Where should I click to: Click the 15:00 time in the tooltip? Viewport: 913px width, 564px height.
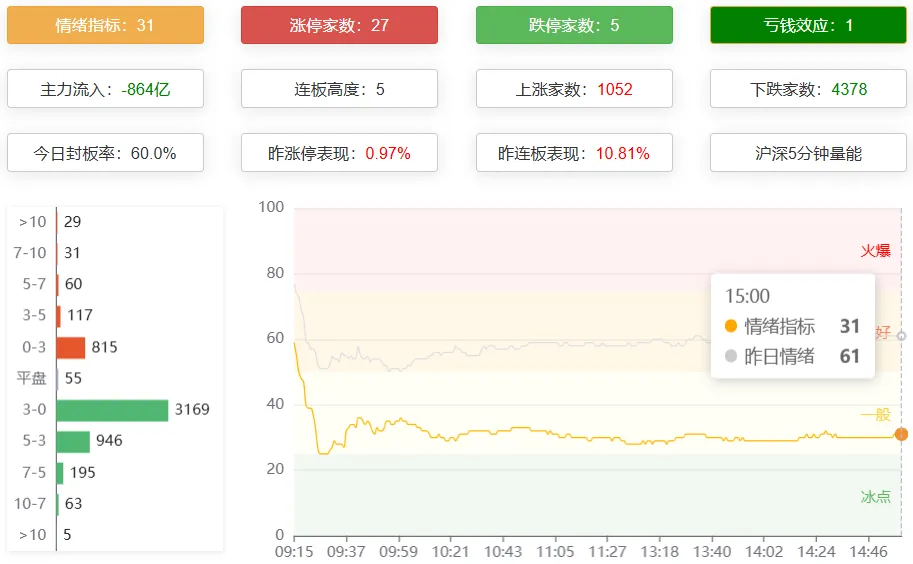(x=747, y=296)
